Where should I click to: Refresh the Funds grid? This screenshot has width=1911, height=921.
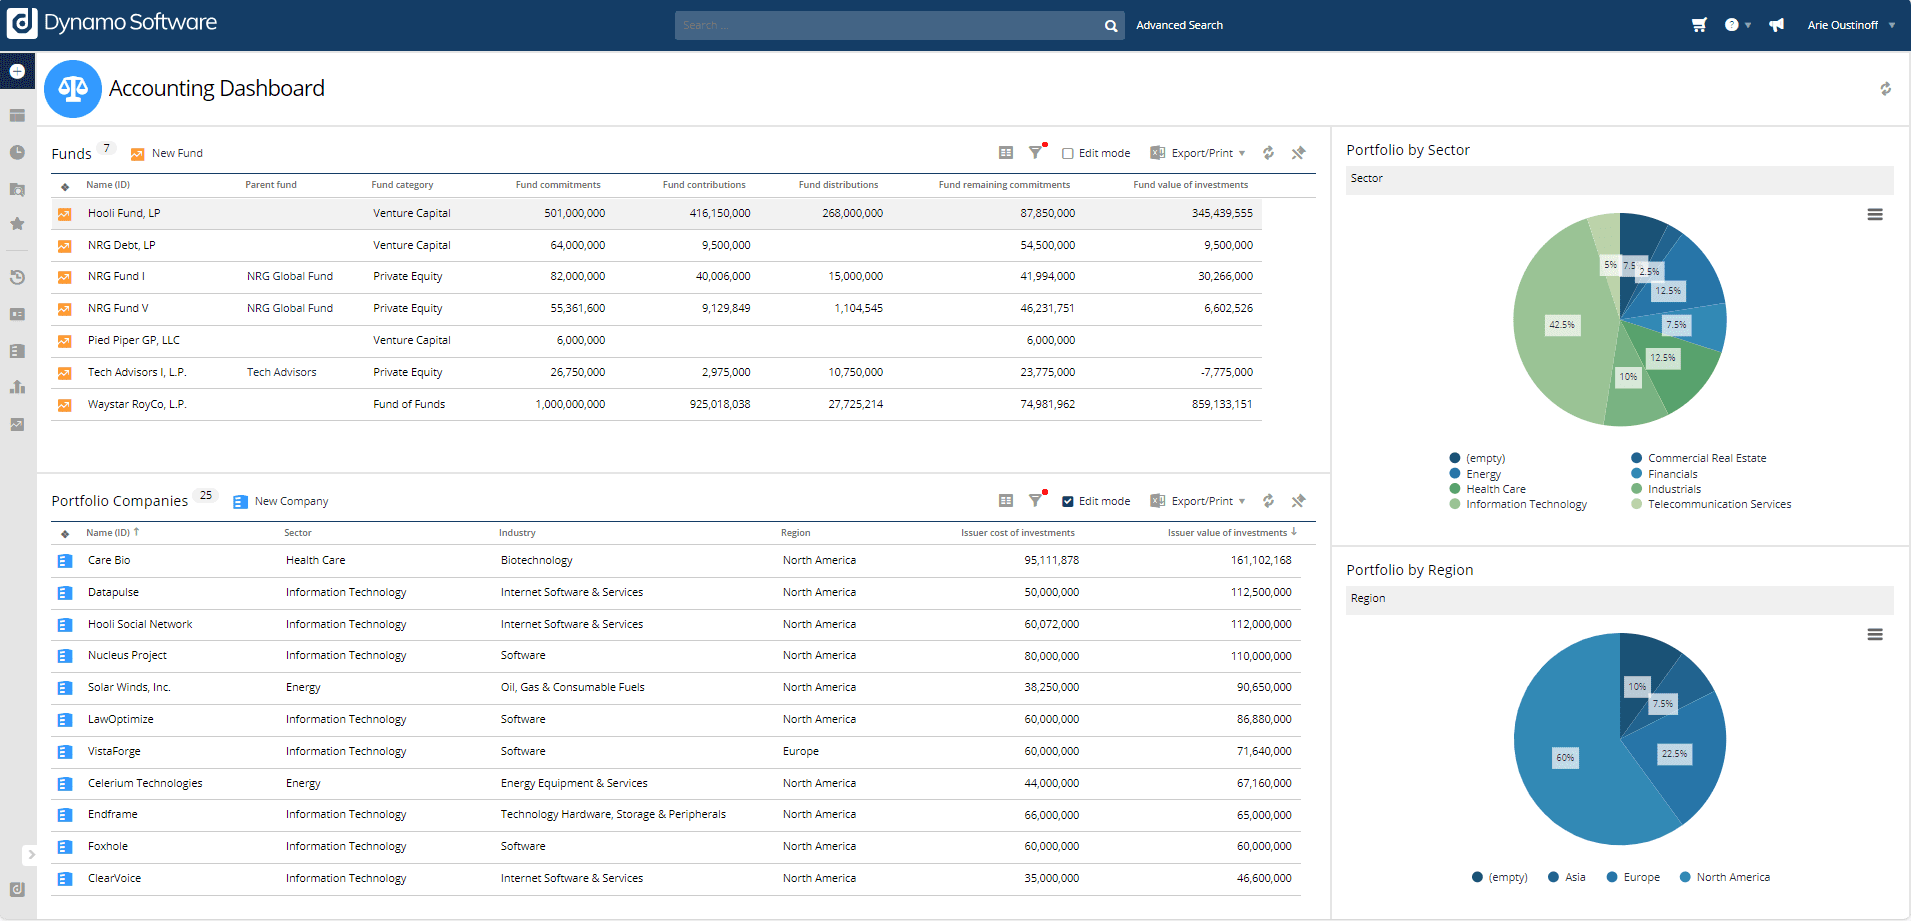tap(1268, 153)
